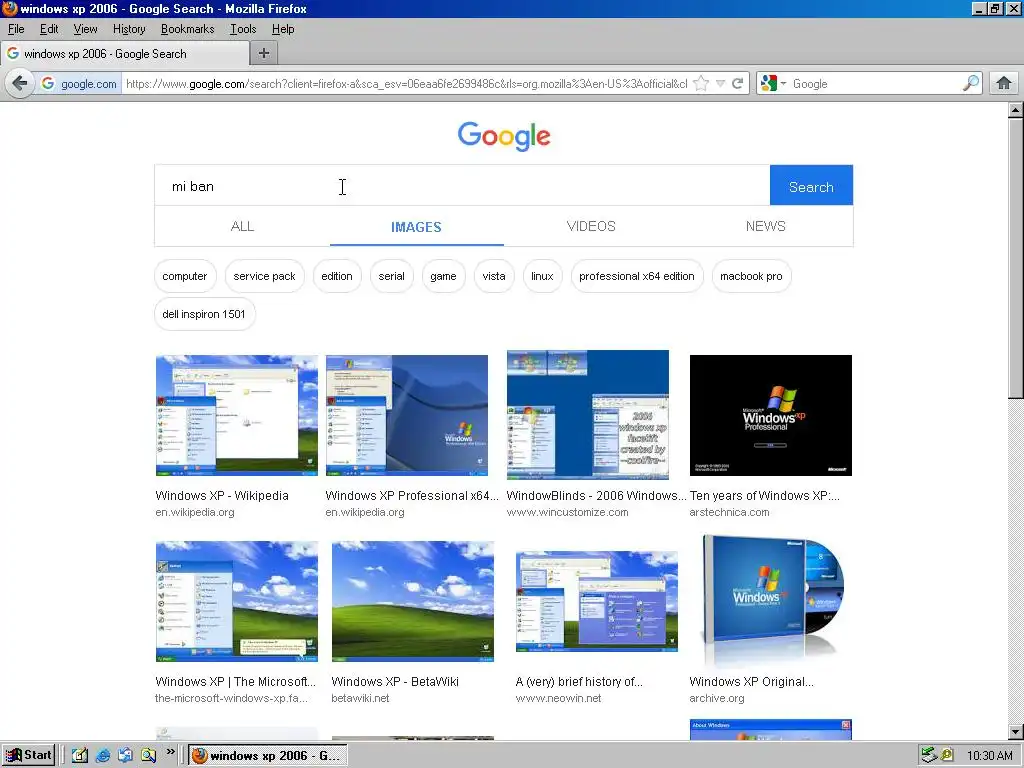Image resolution: width=1024 pixels, height=768 pixels.
Task: Open the Windows XP Professional x64 thumbnail
Action: (x=407, y=415)
